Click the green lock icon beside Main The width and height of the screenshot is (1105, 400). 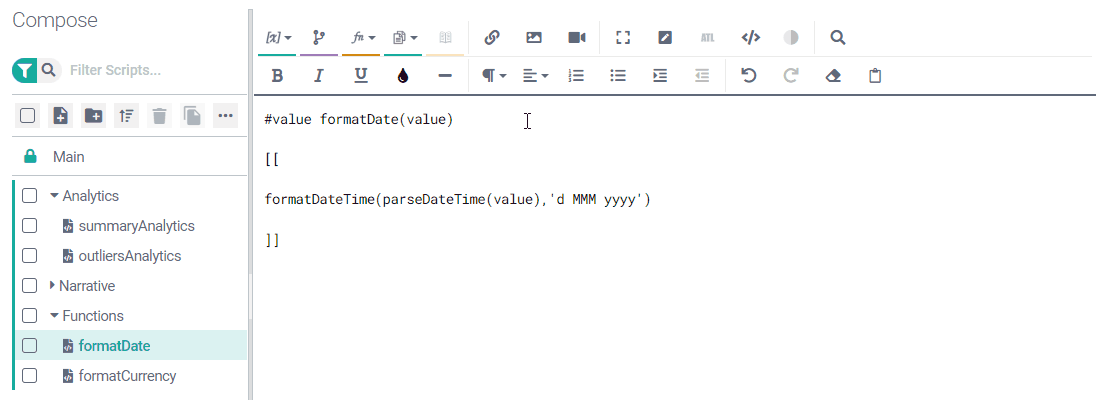(30, 156)
